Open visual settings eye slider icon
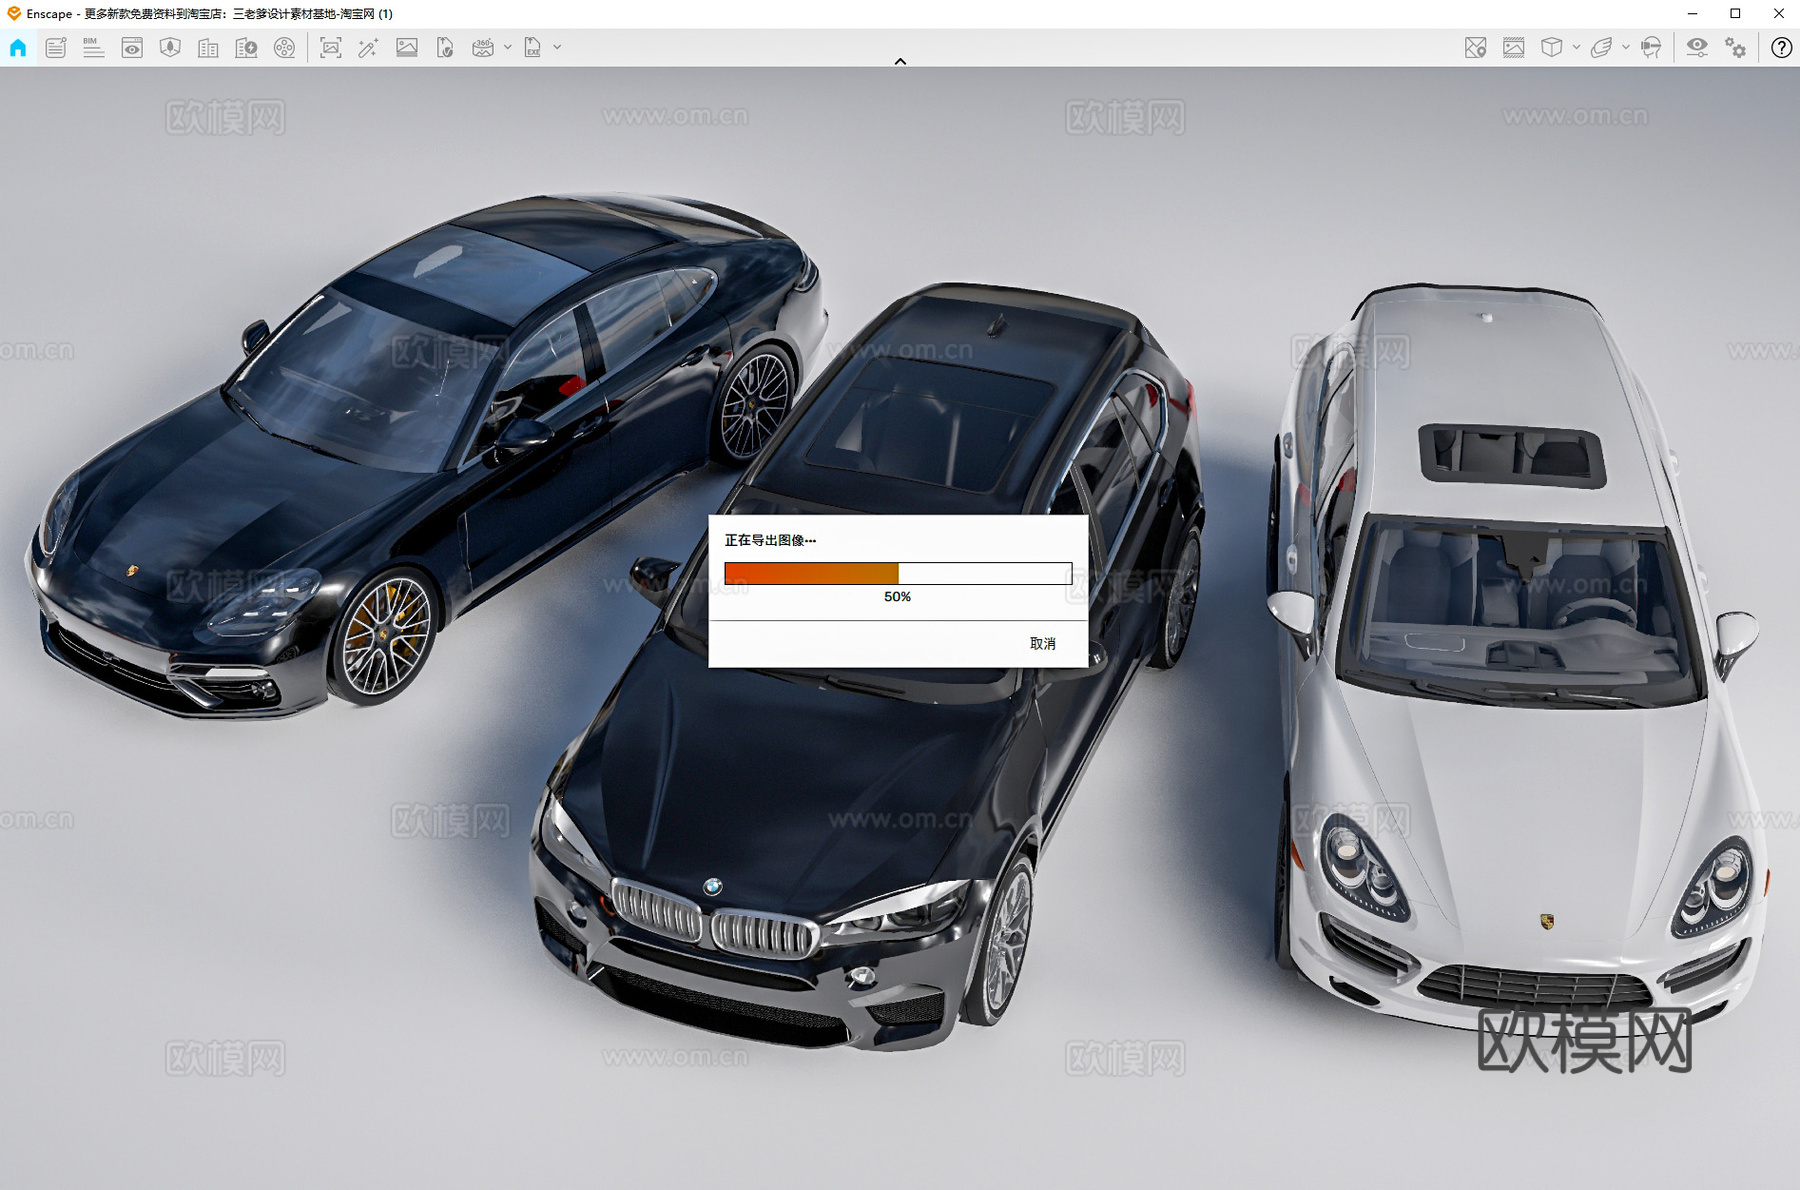Image resolution: width=1800 pixels, height=1190 pixels. pyautogui.click(x=1697, y=48)
